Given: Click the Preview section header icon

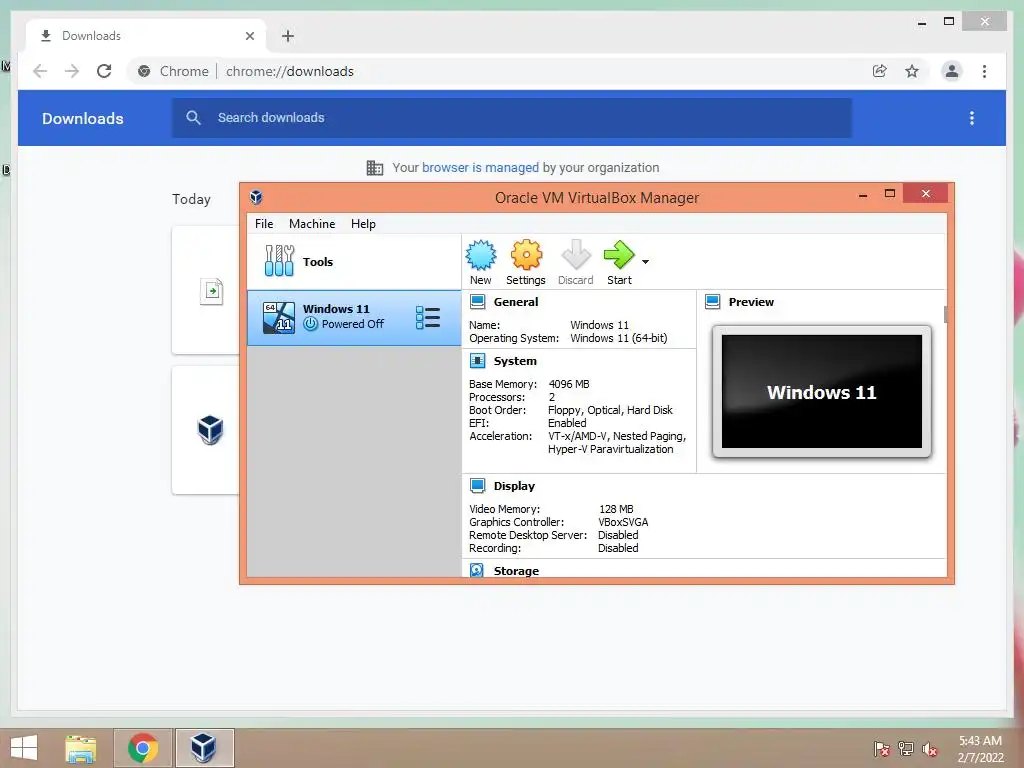Looking at the screenshot, I should click(x=712, y=302).
